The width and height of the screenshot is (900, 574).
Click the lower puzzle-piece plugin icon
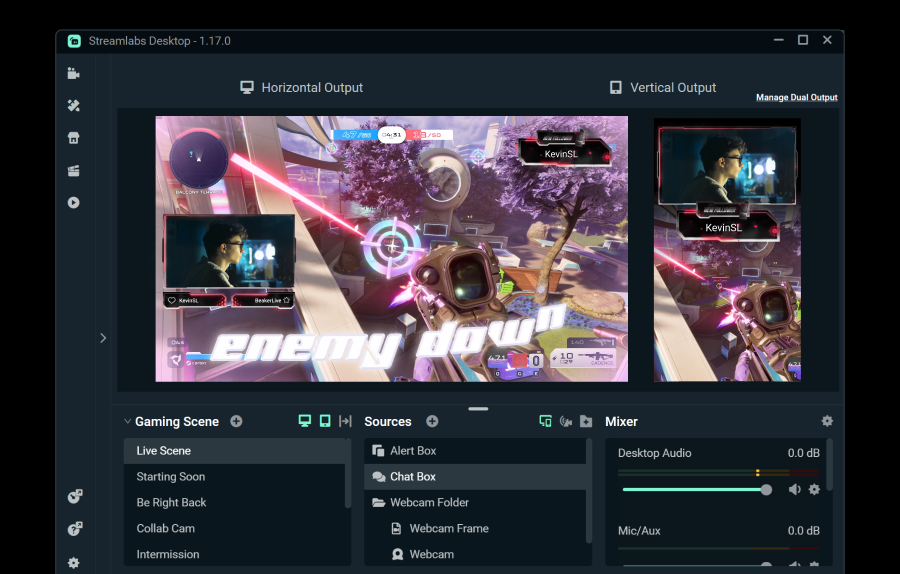pyautogui.click(x=75, y=528)
